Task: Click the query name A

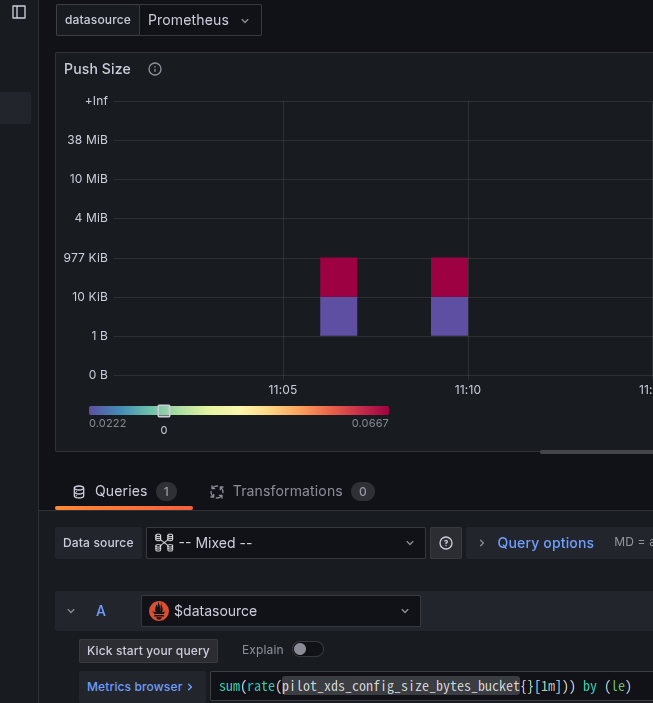Action: [101, 611]
